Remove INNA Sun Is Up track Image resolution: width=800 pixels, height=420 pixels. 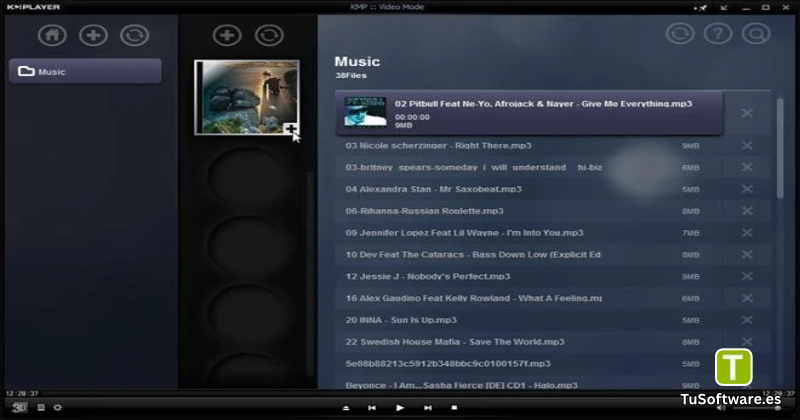coord(747,320)
